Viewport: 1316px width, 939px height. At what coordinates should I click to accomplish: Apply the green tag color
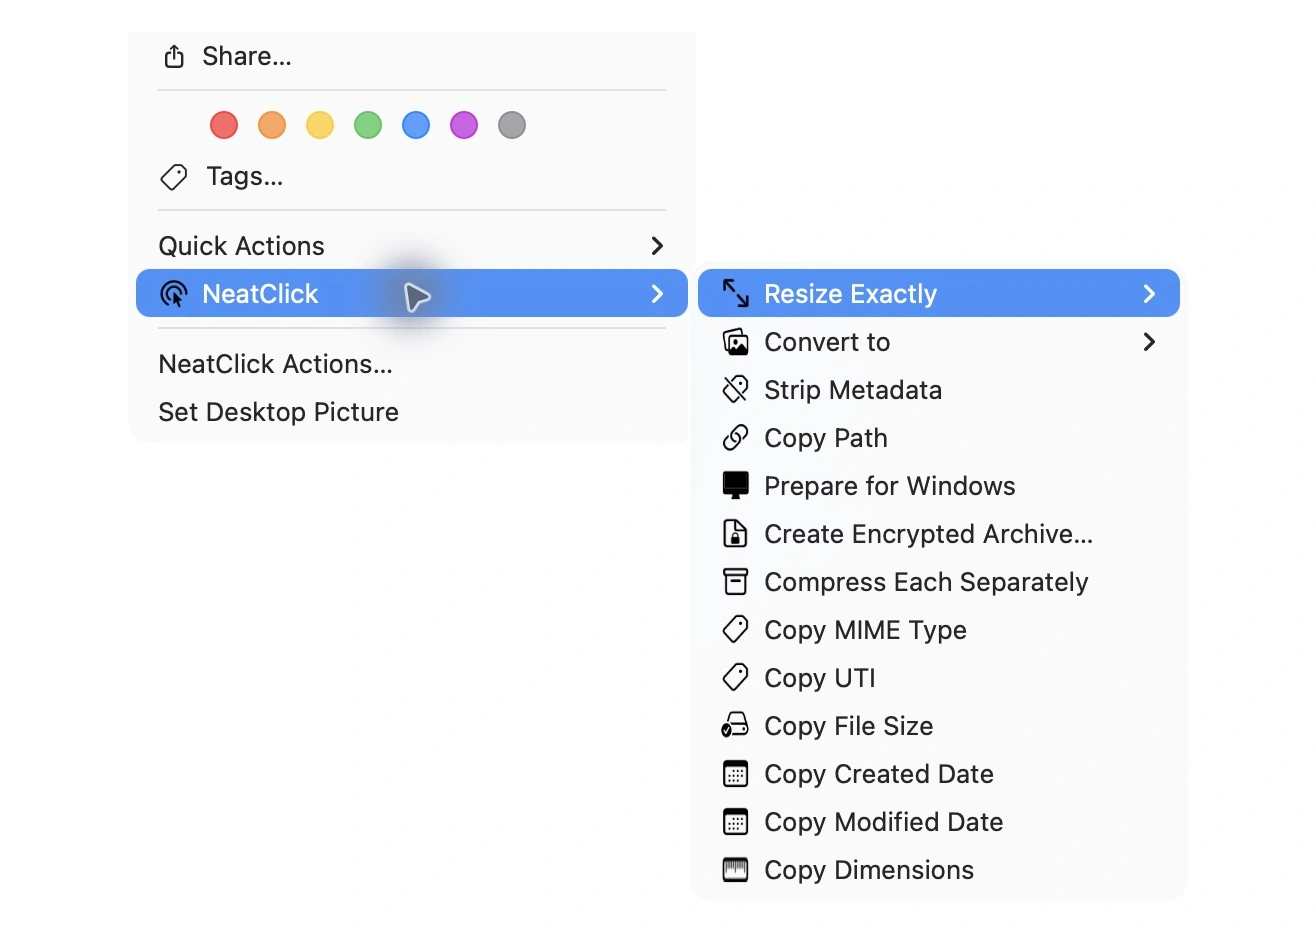point(368,125)
